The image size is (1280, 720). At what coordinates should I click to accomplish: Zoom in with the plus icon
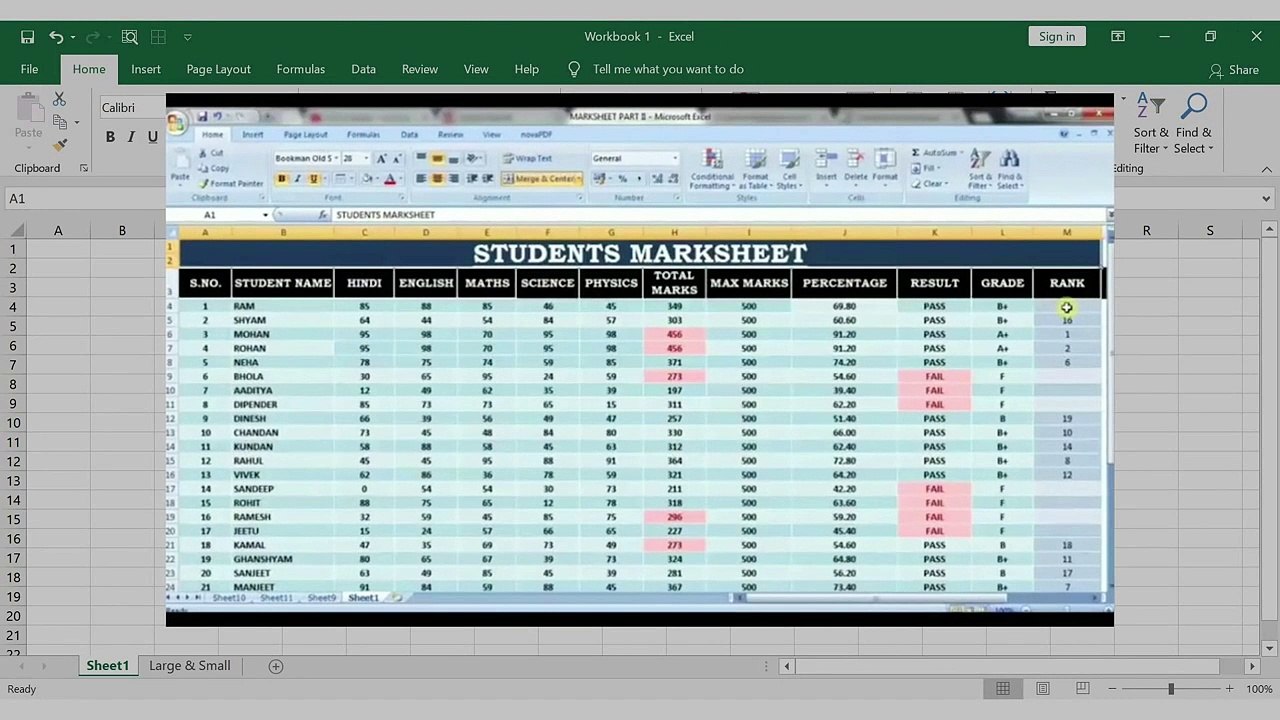pos(1229,689)
